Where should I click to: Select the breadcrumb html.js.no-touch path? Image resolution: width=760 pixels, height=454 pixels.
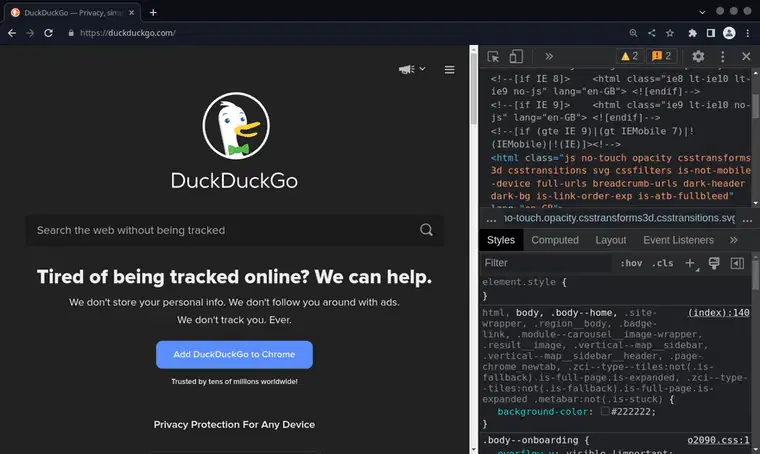[619, 218]
